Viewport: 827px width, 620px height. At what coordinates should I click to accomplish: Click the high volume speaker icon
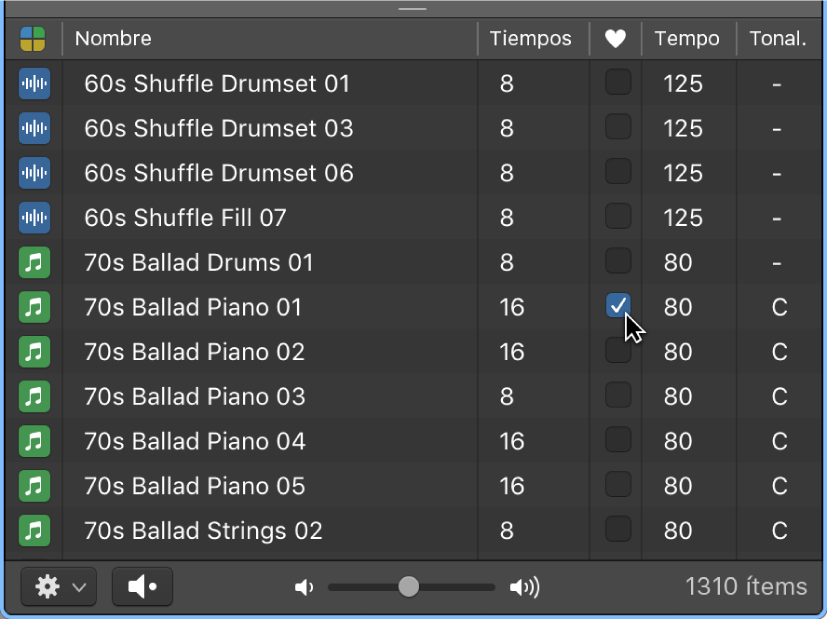[x=524, y=587]
